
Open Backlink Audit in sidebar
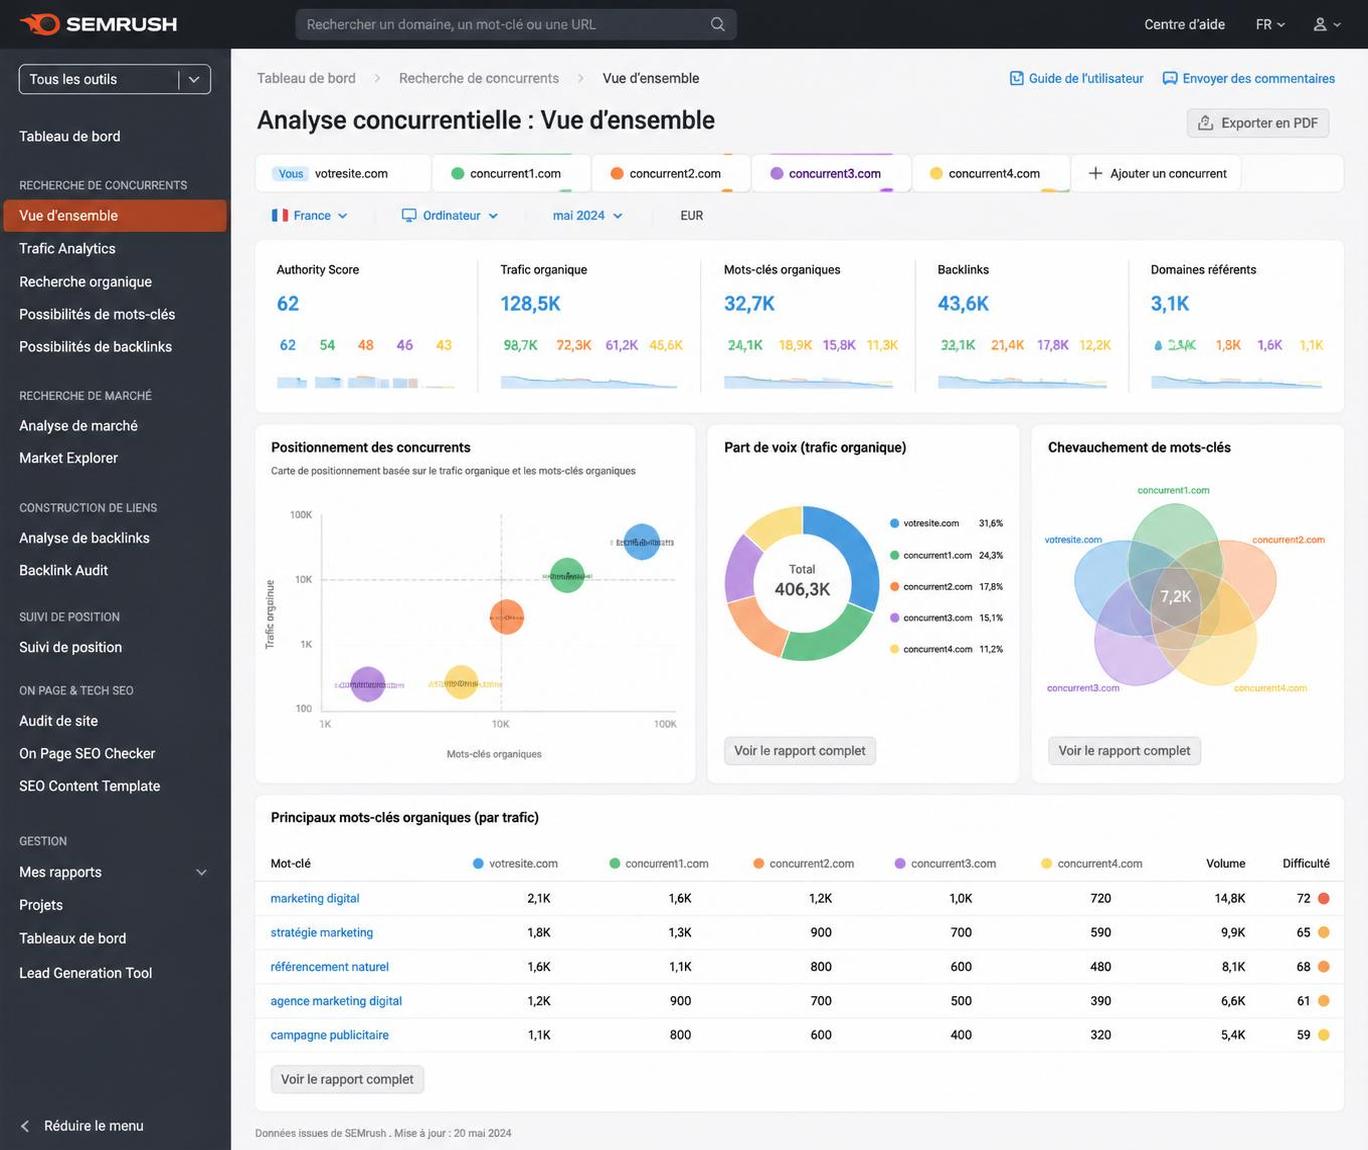pos(63,570)
